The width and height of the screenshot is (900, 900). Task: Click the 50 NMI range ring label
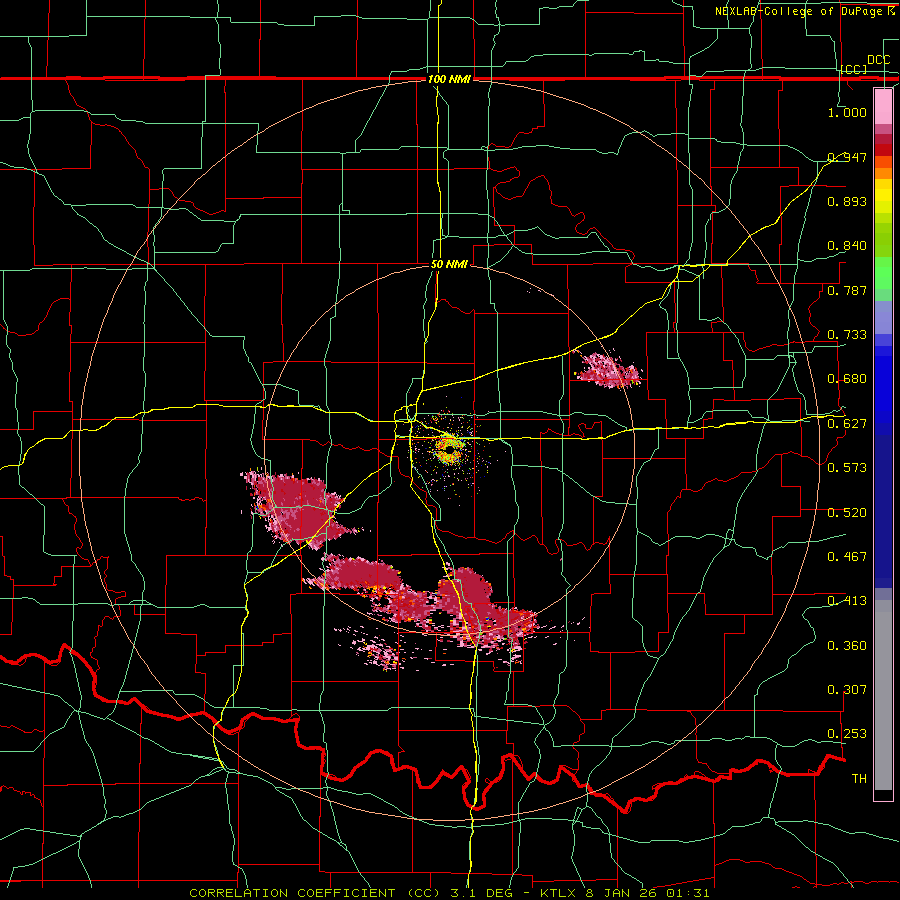[449, 265]
